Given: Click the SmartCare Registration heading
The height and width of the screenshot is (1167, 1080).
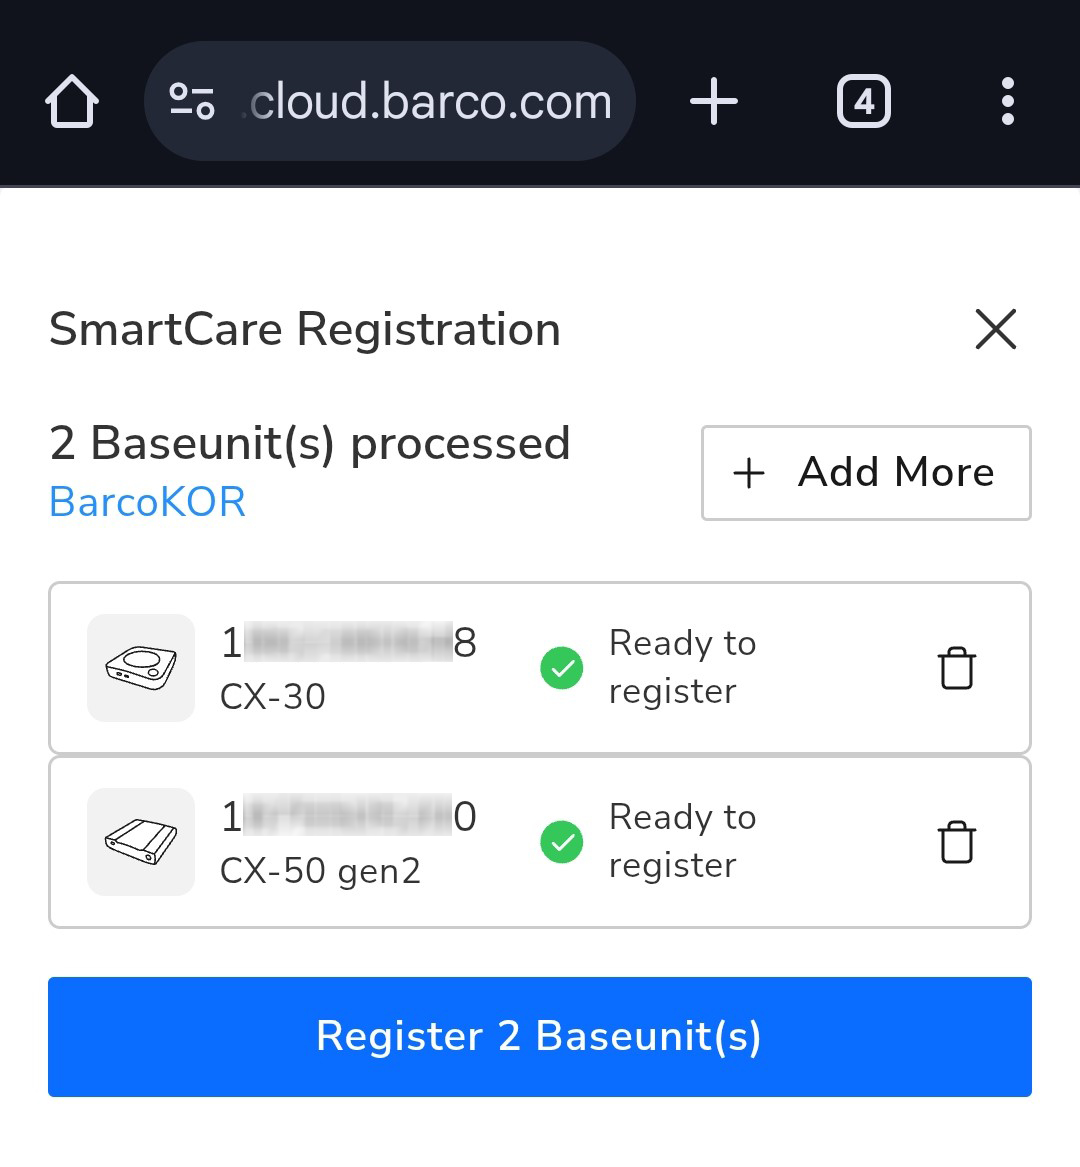Looking at the screenshot, I should 305,329.
